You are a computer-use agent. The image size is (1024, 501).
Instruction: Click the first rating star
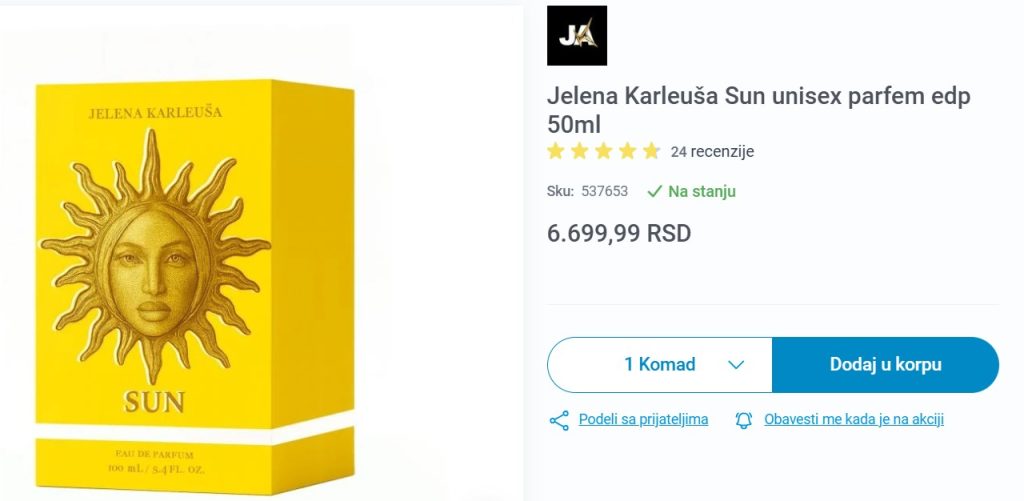click(555, 152)
